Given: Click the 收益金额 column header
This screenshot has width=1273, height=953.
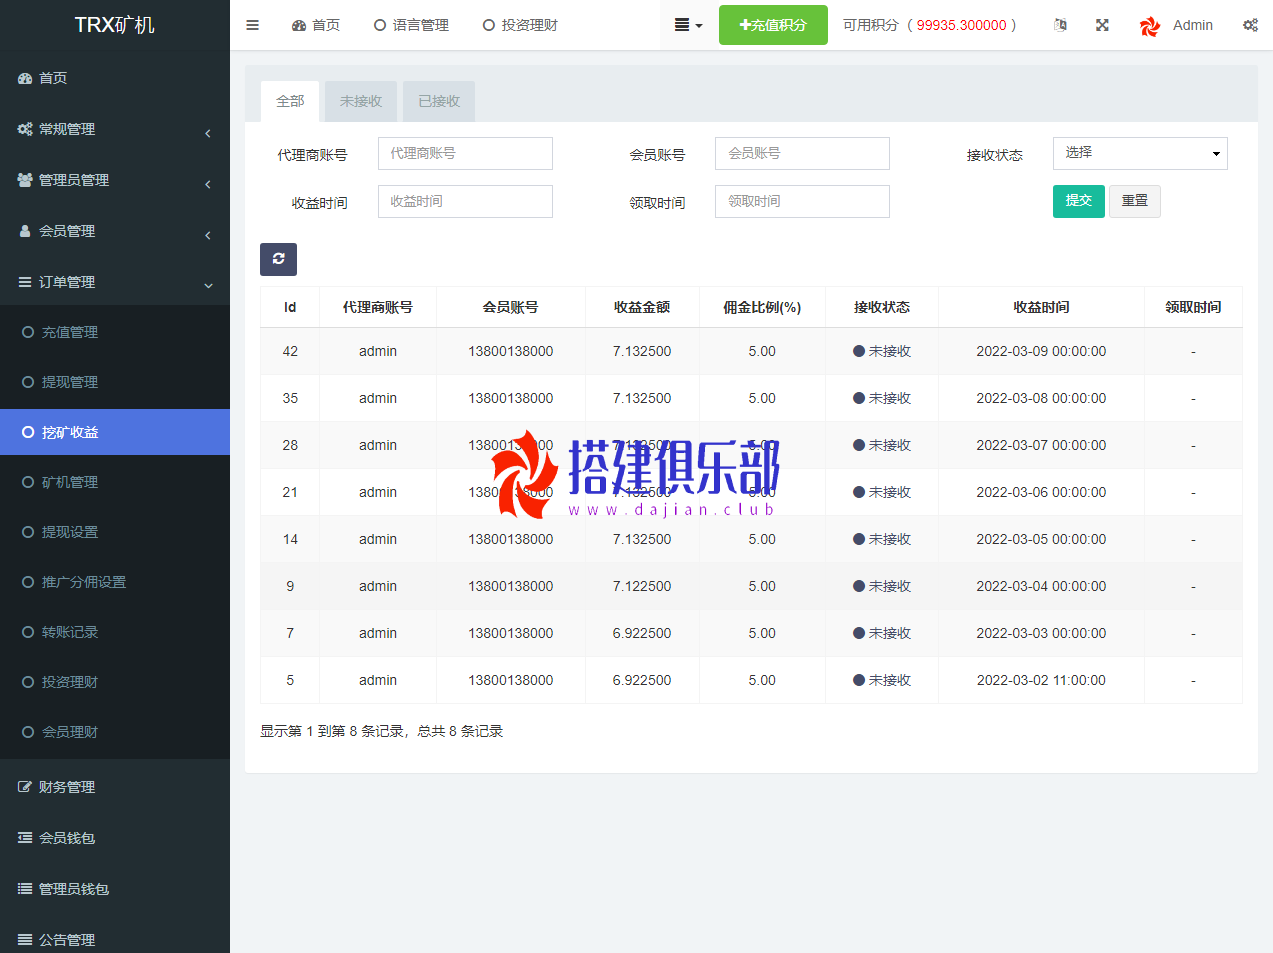Looking at the screenshot, I should [642, 307].
